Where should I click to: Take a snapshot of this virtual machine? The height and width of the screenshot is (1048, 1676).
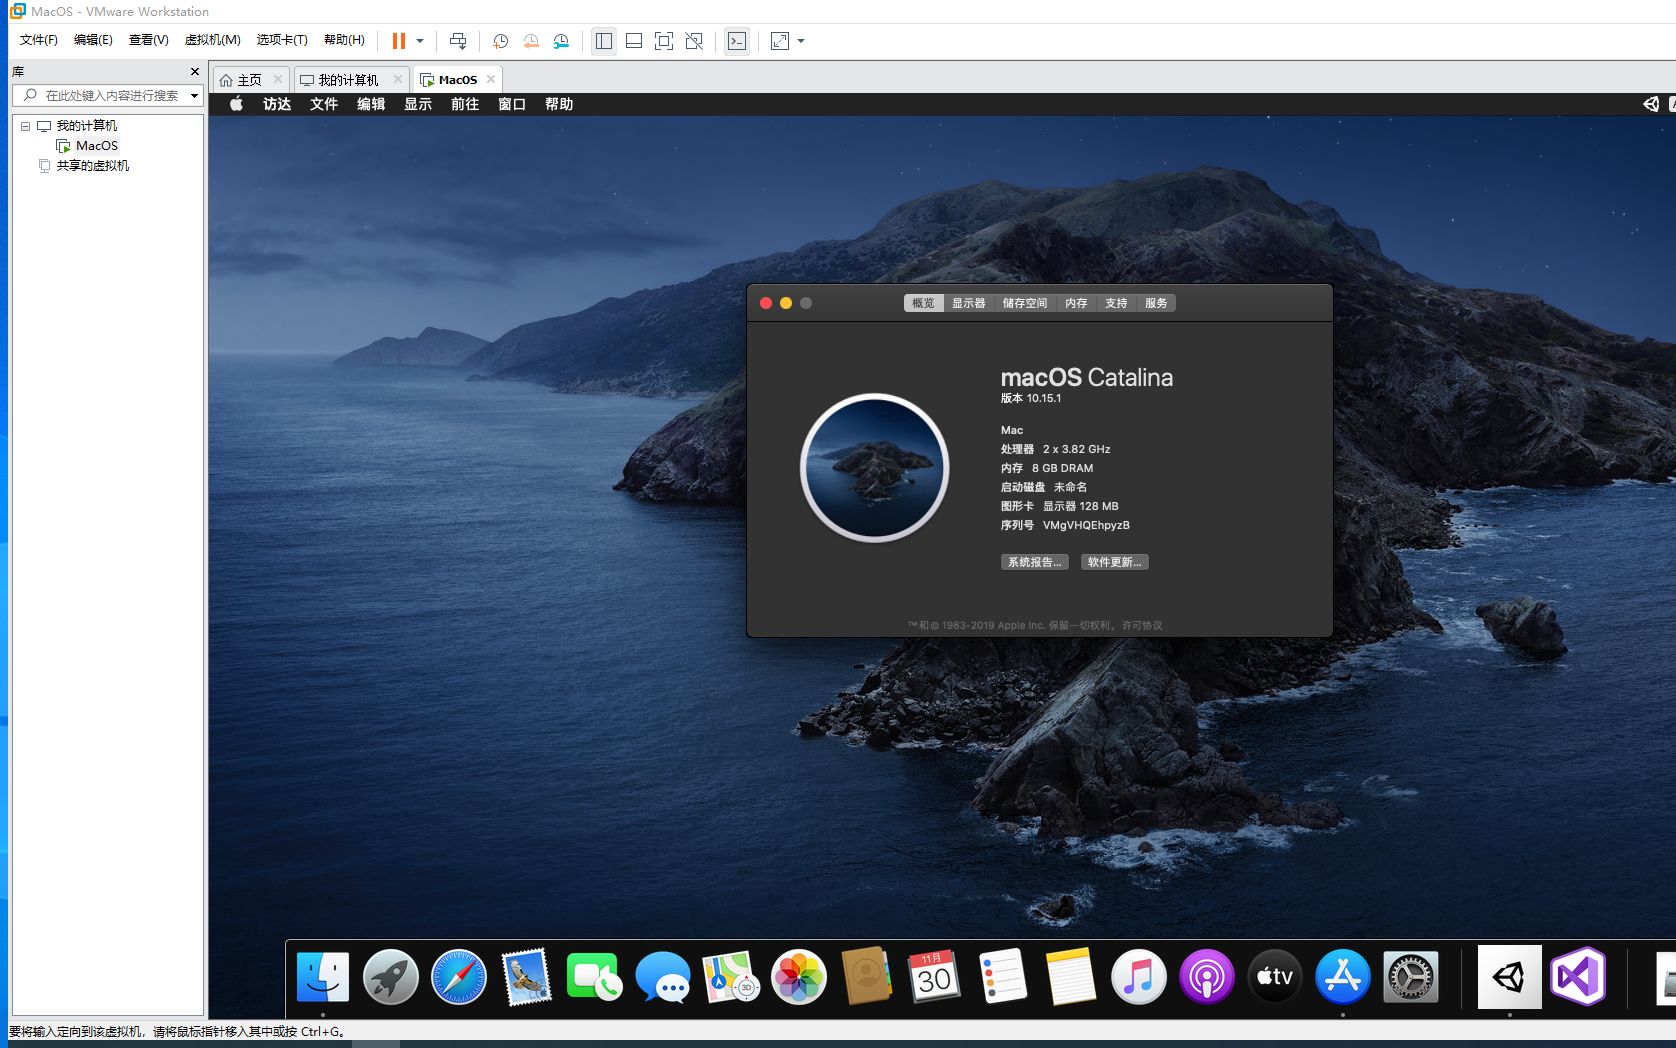coord(499,41)
